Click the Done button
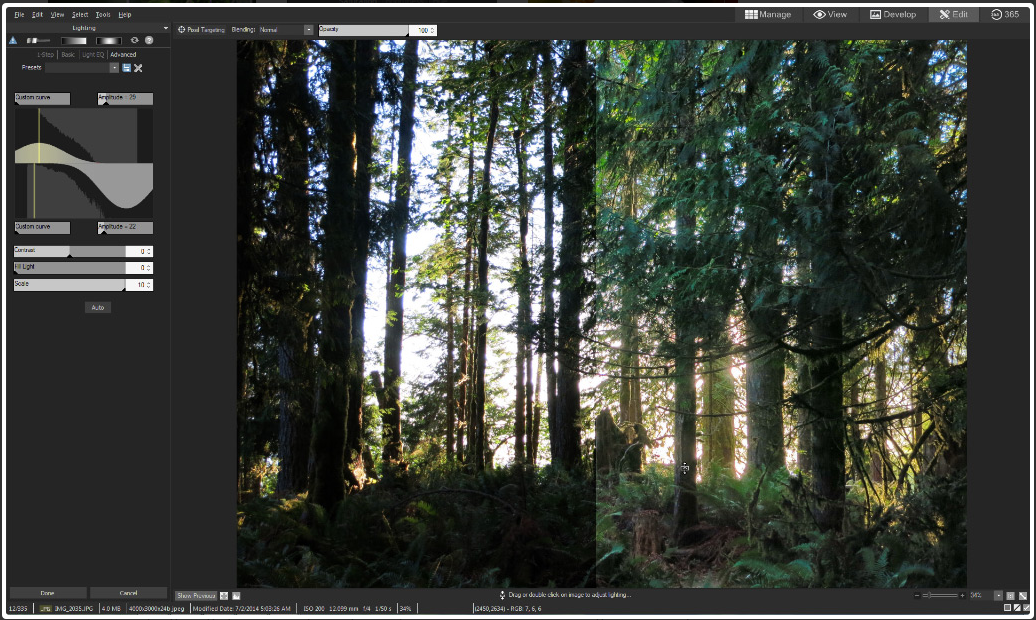The width and height of the screenshot is (1036, 620). tap(48, 593)
